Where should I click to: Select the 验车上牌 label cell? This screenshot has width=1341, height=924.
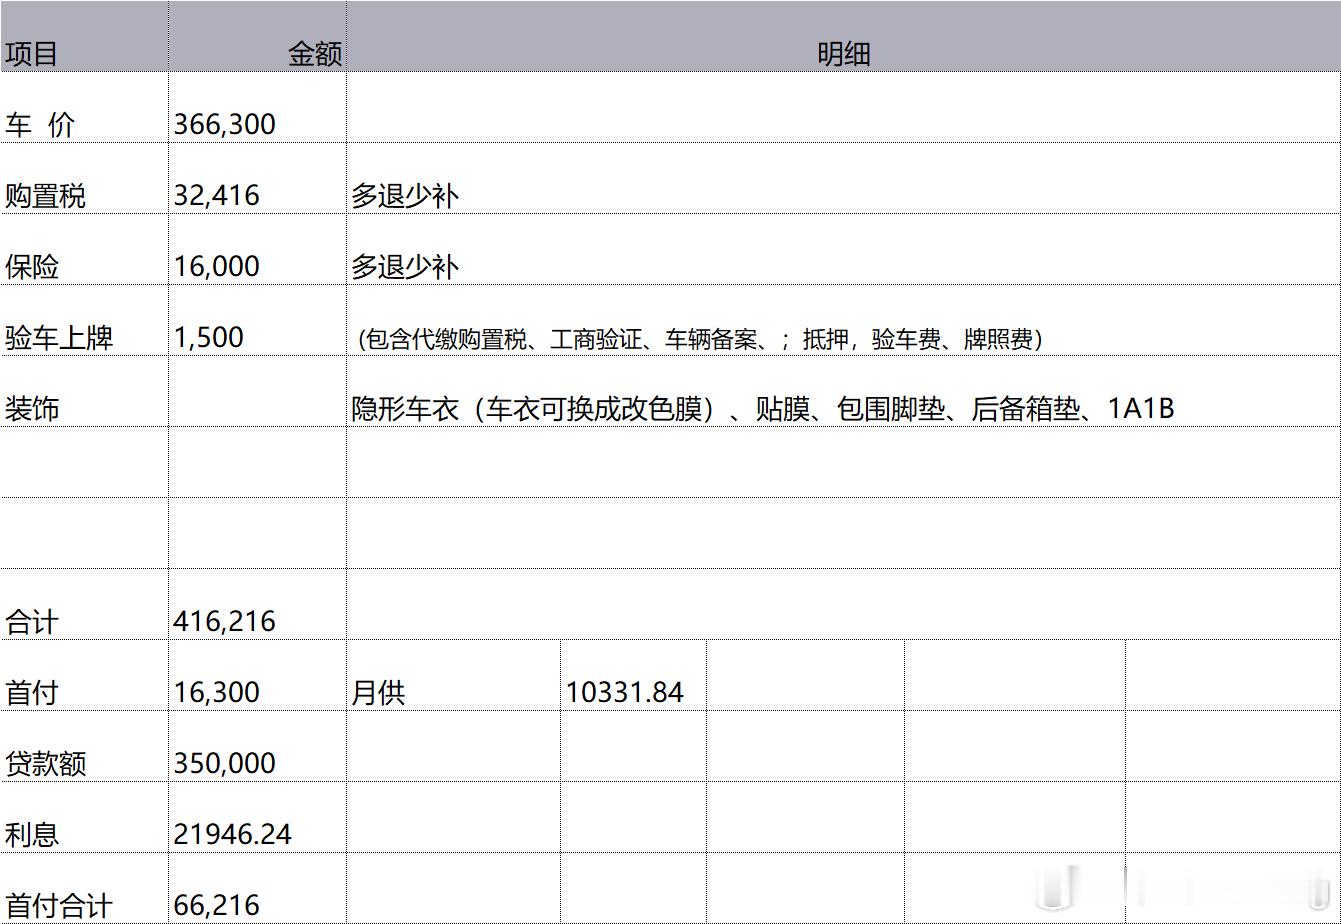click(60, 336)
